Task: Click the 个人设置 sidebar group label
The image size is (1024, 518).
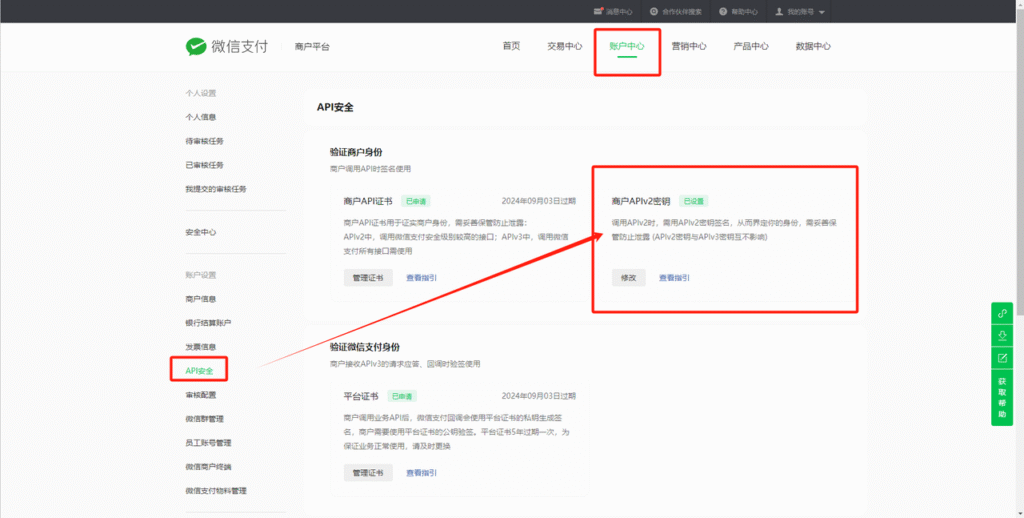Action: pyautogui.click(x=200, y=93)
